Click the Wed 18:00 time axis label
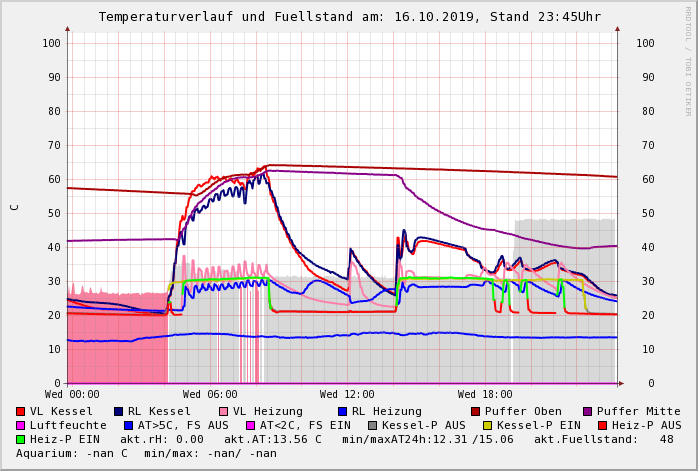 pyautogui.click(x=485, y=394)
